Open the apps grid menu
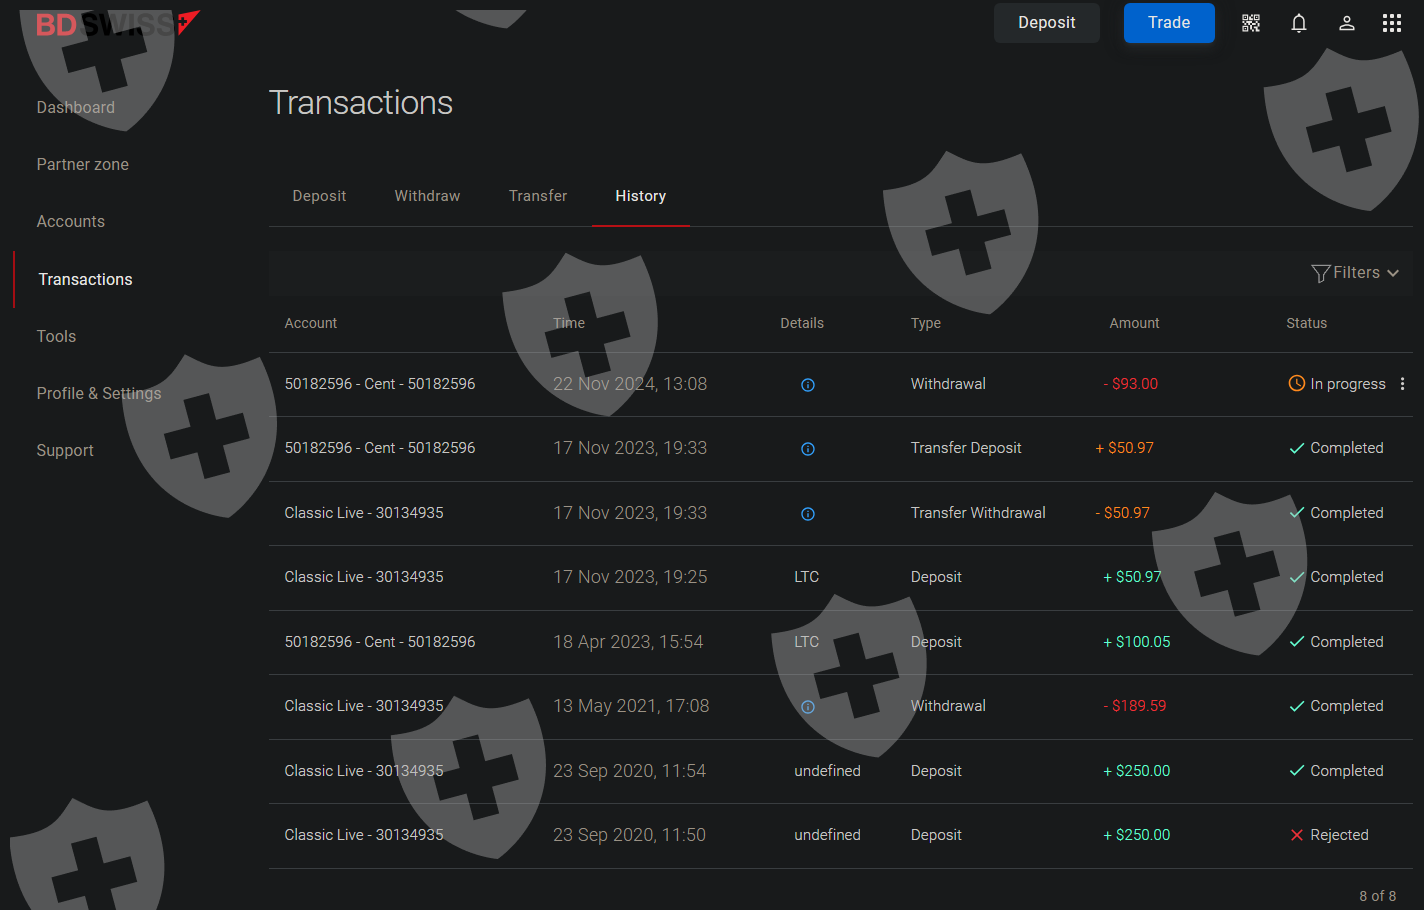Screen dimensions: 1424x910 tap(1391, 23)
